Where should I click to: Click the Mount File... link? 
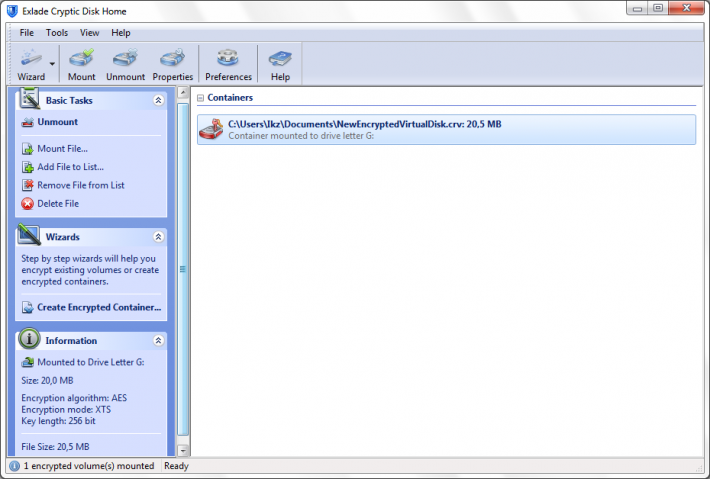(x=62, y=148)
